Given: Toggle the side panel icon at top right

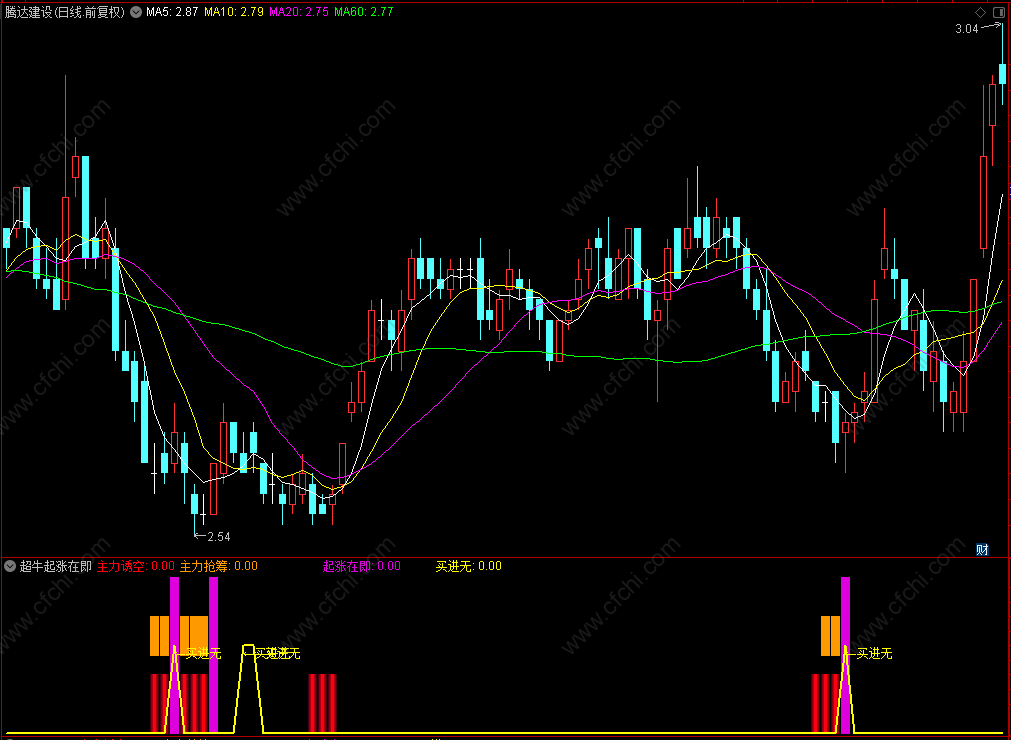Looking at the screenshot, I should coord(1000,12).
